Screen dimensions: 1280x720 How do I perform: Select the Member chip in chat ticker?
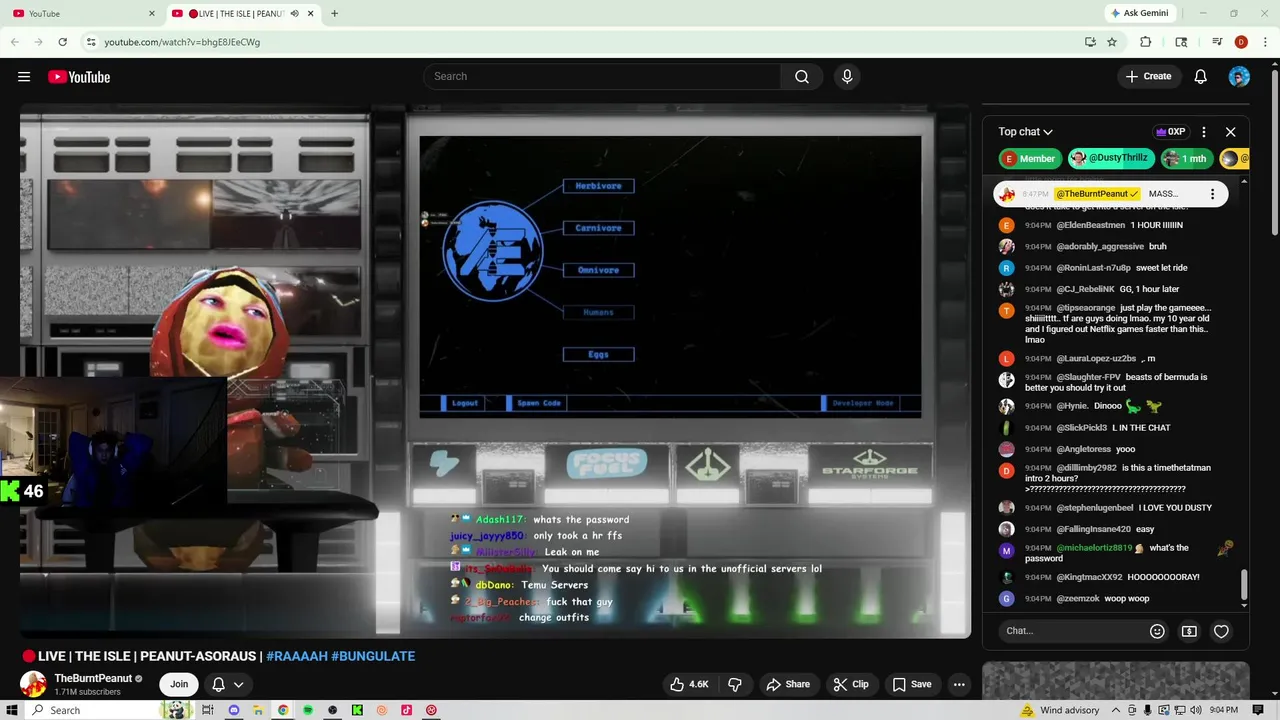coord(1029,159)
